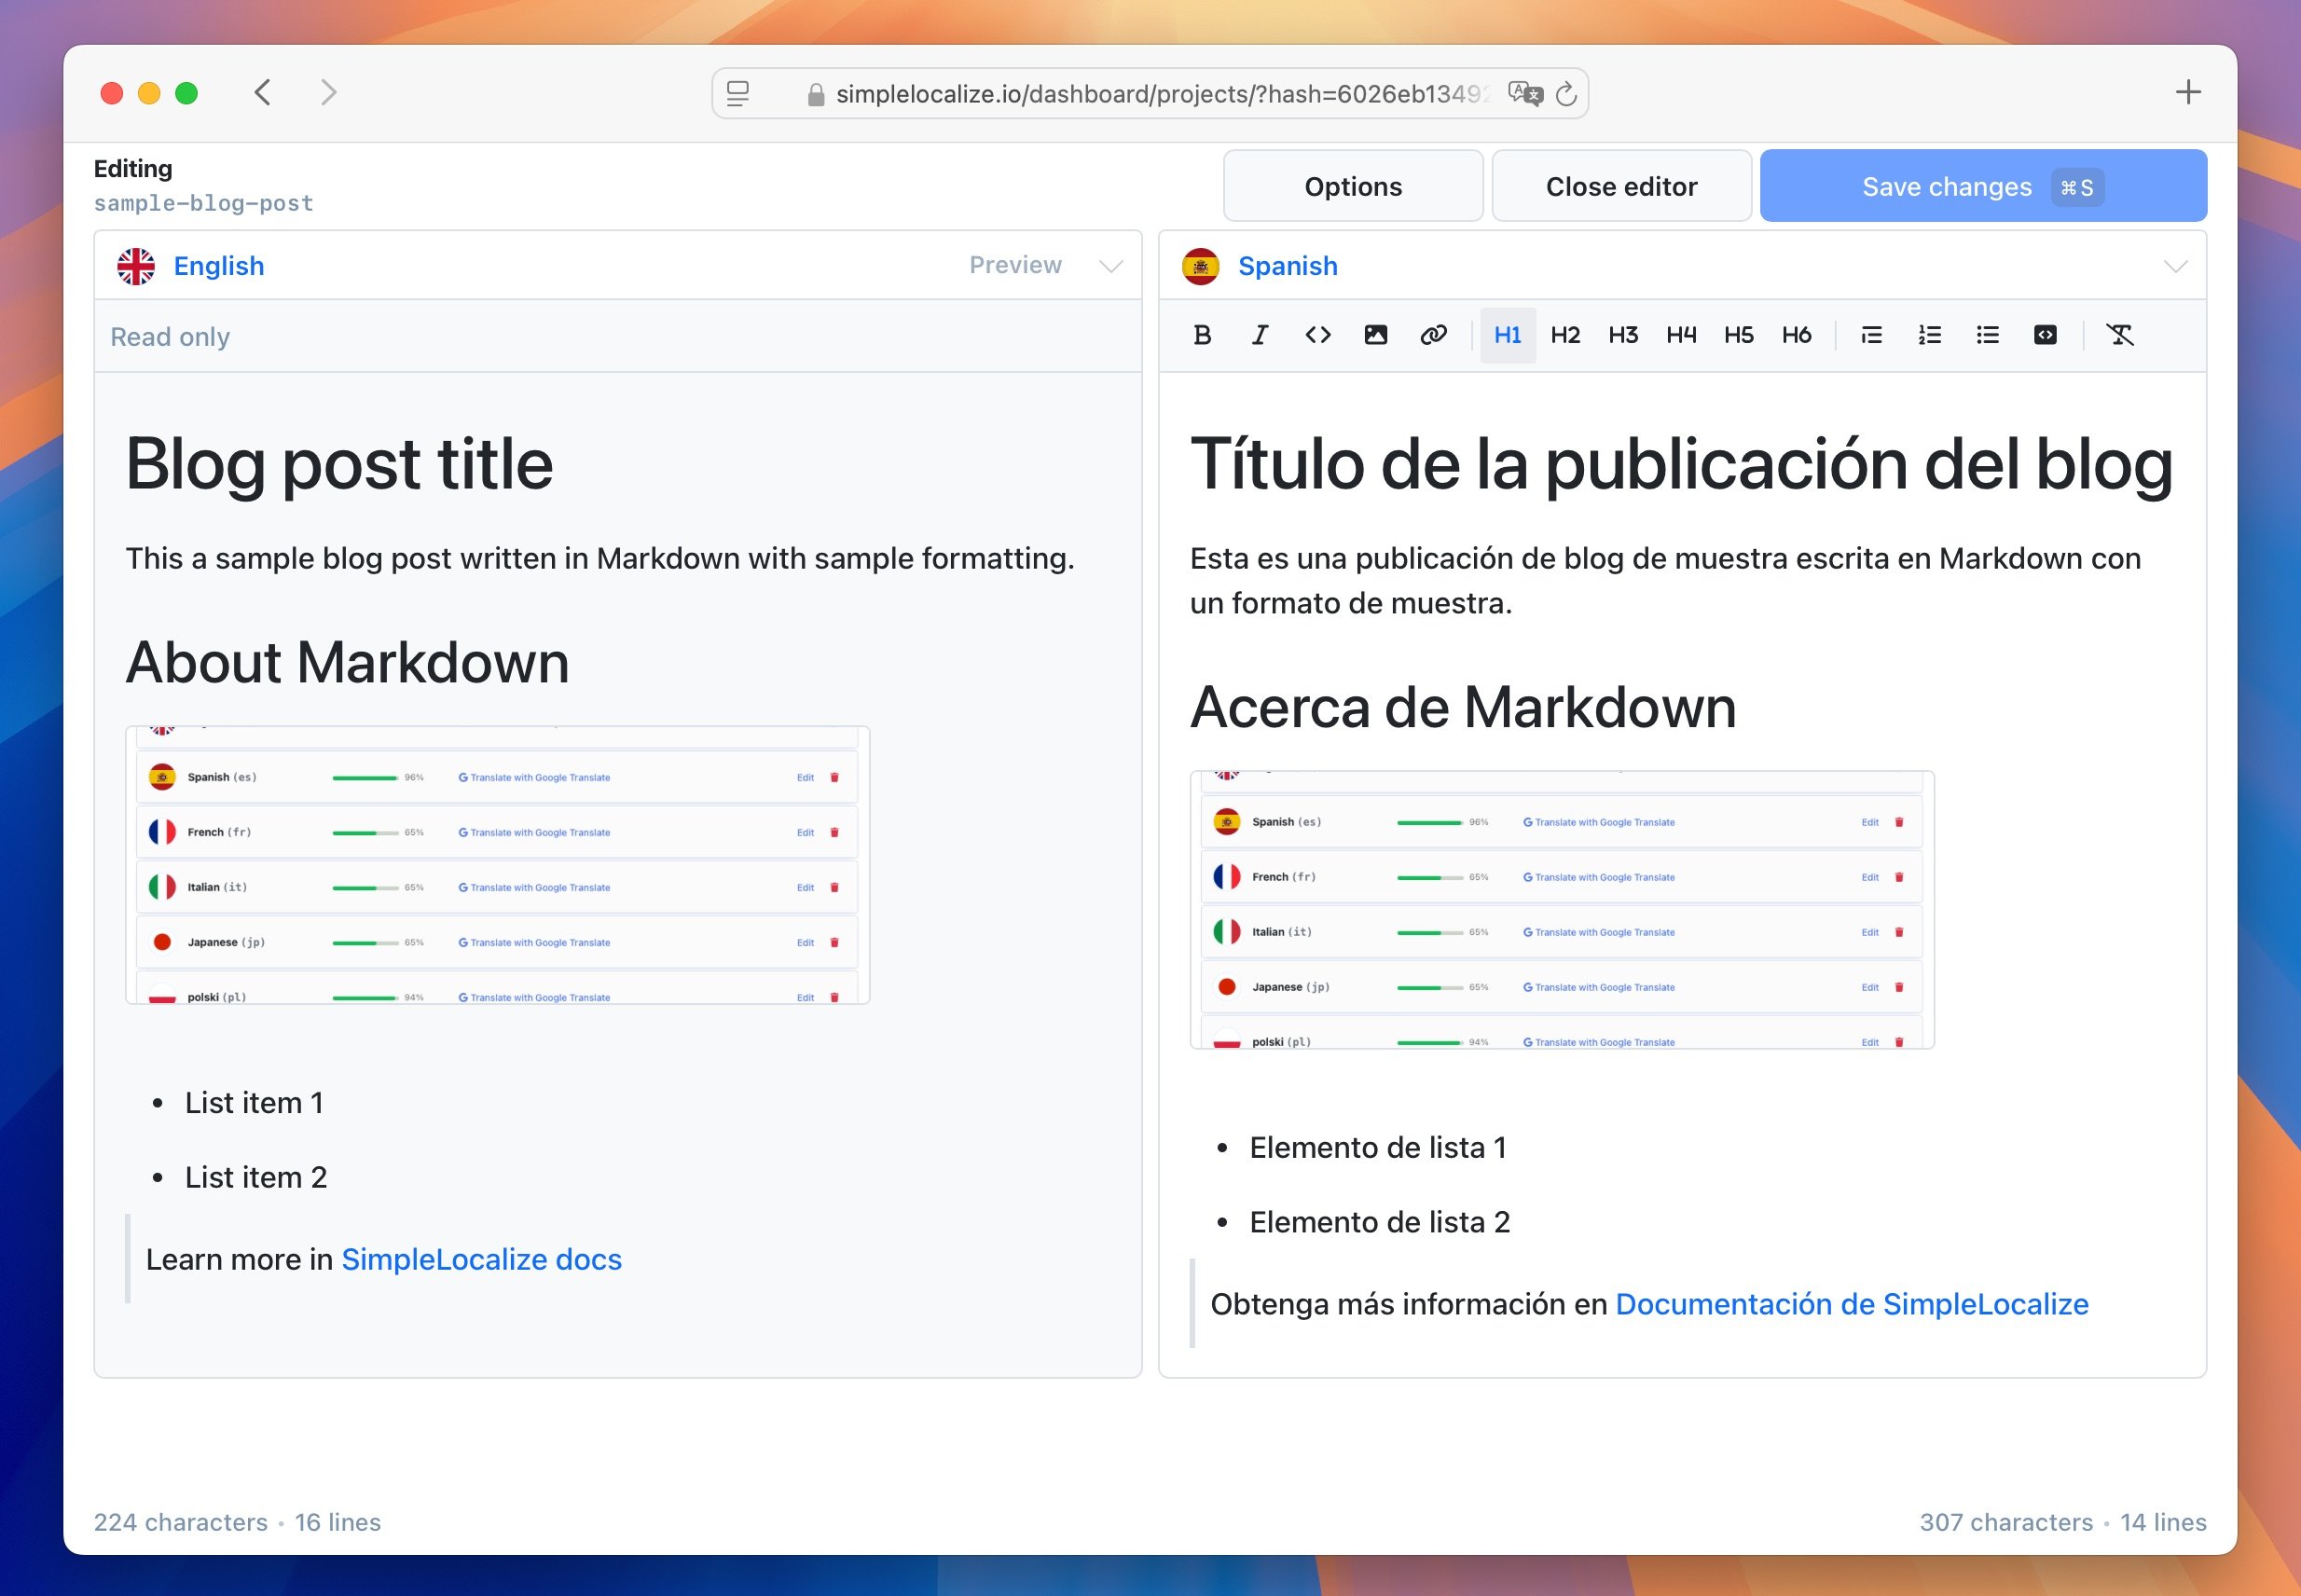Insert a bulleted list
2301x1596 pixels.
click(x=1988, y=335)
